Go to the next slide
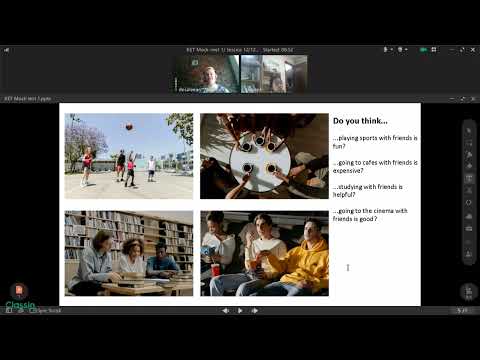Screen dimensions: 480x360 tap(255, 311)
